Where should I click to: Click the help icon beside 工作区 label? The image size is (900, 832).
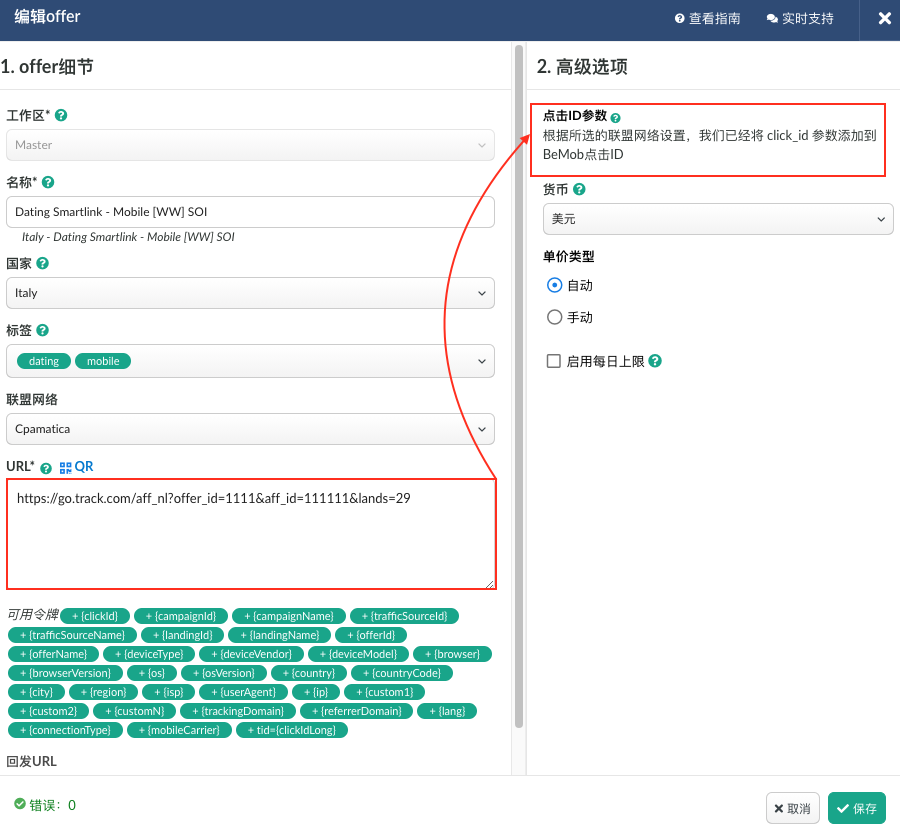tap(61, 115)
